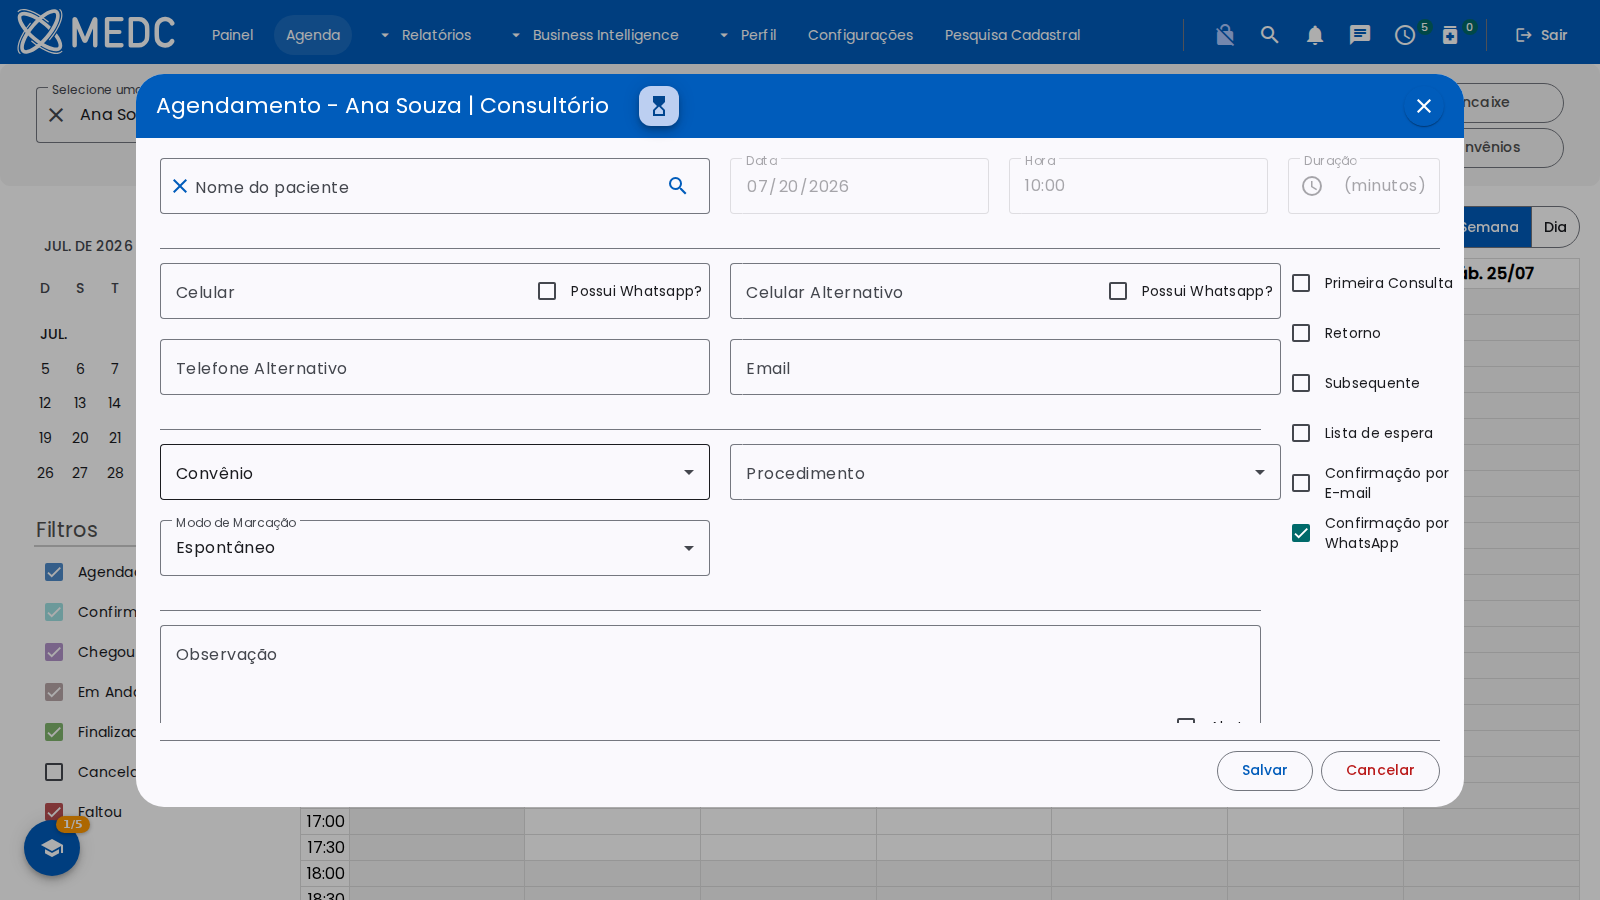Viewport: 1600px width, 900px height.
Task: Toggle the Finalizado filter checkbox
Action: click(x=54, y=732)
